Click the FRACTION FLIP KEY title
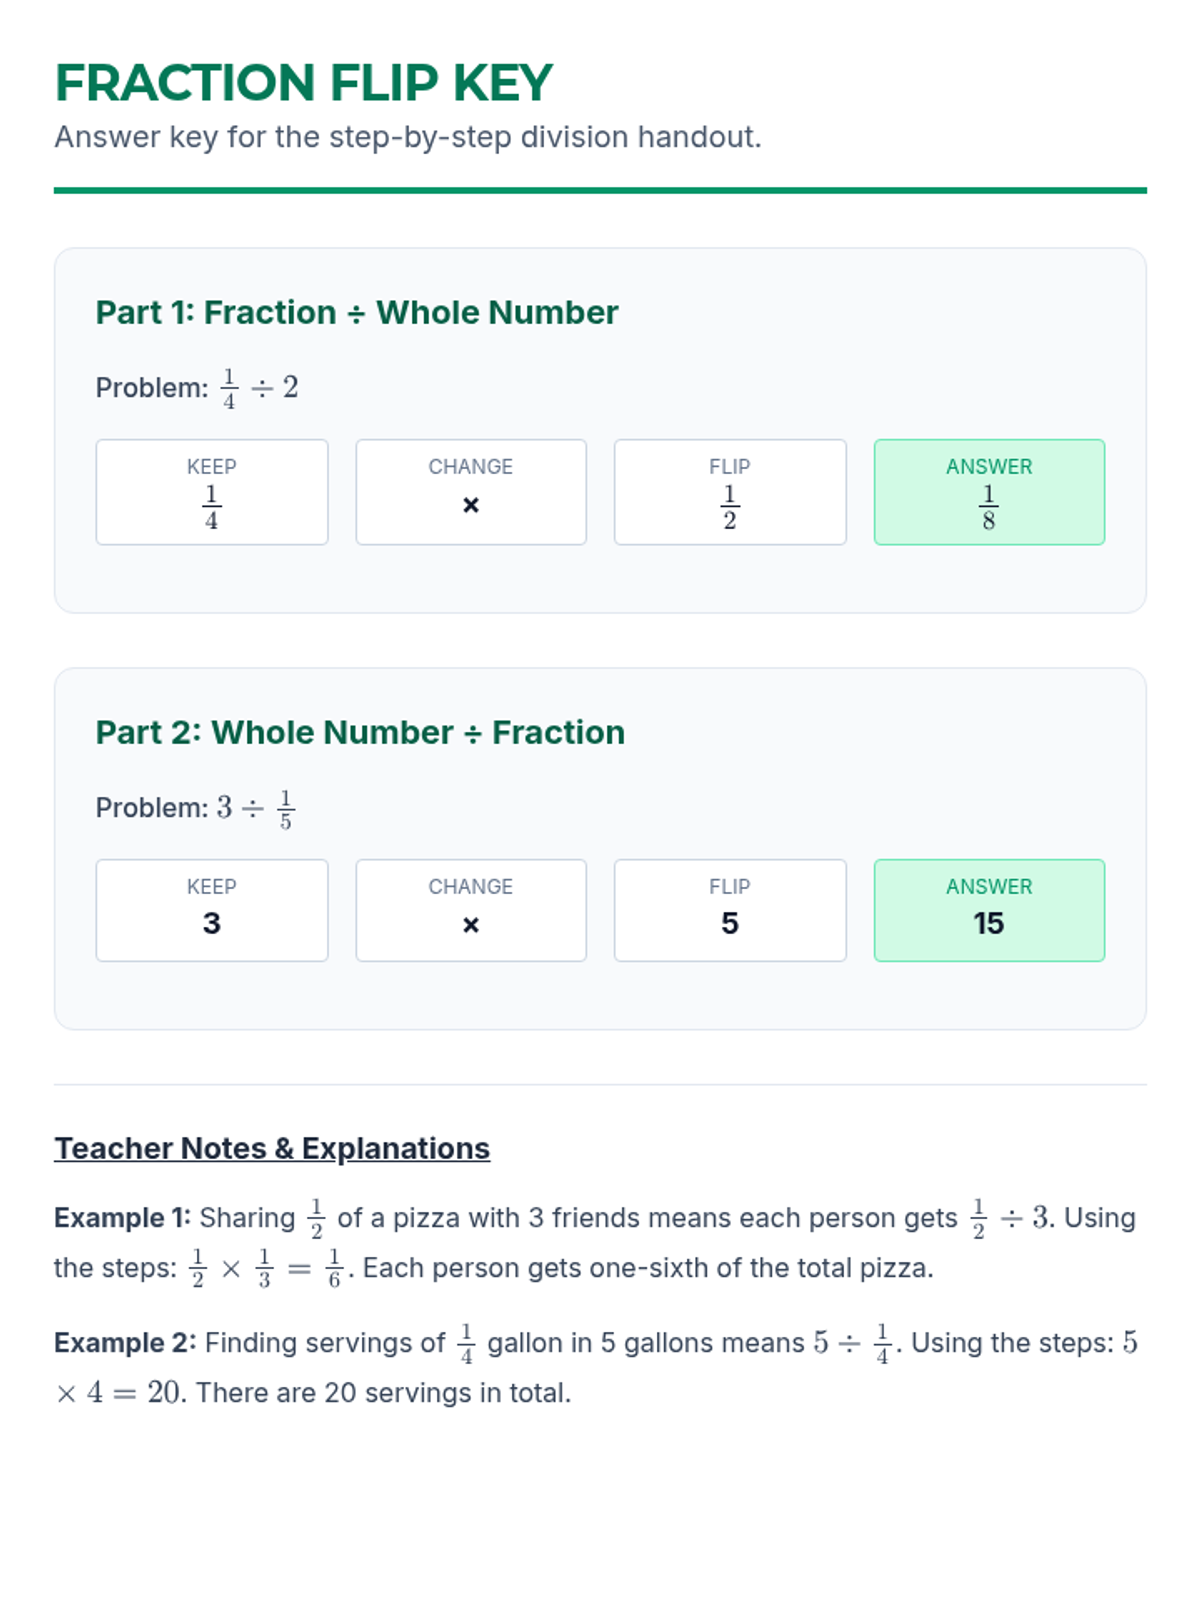 pyautogui.click(x=303, y=83)
